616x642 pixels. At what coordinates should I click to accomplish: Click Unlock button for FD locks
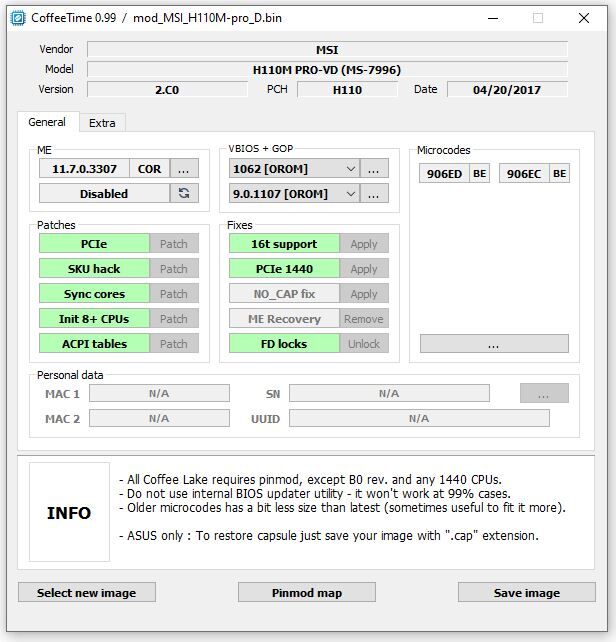pos(364,344)
